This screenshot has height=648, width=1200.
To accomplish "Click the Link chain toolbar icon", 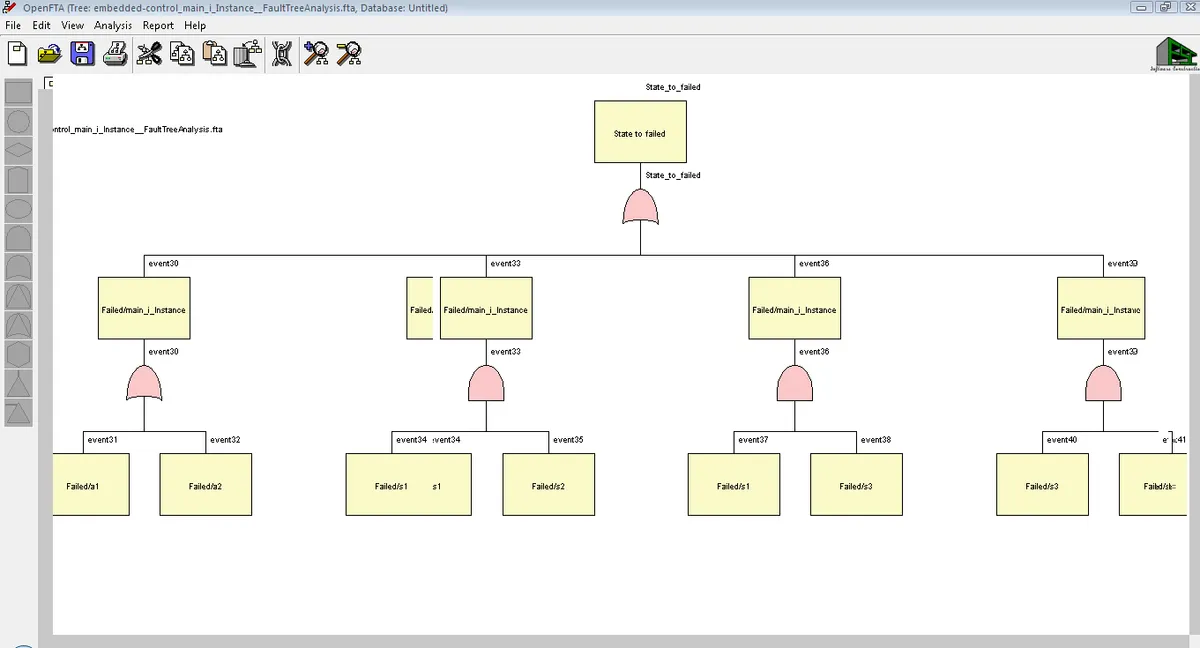I will 282,55.
